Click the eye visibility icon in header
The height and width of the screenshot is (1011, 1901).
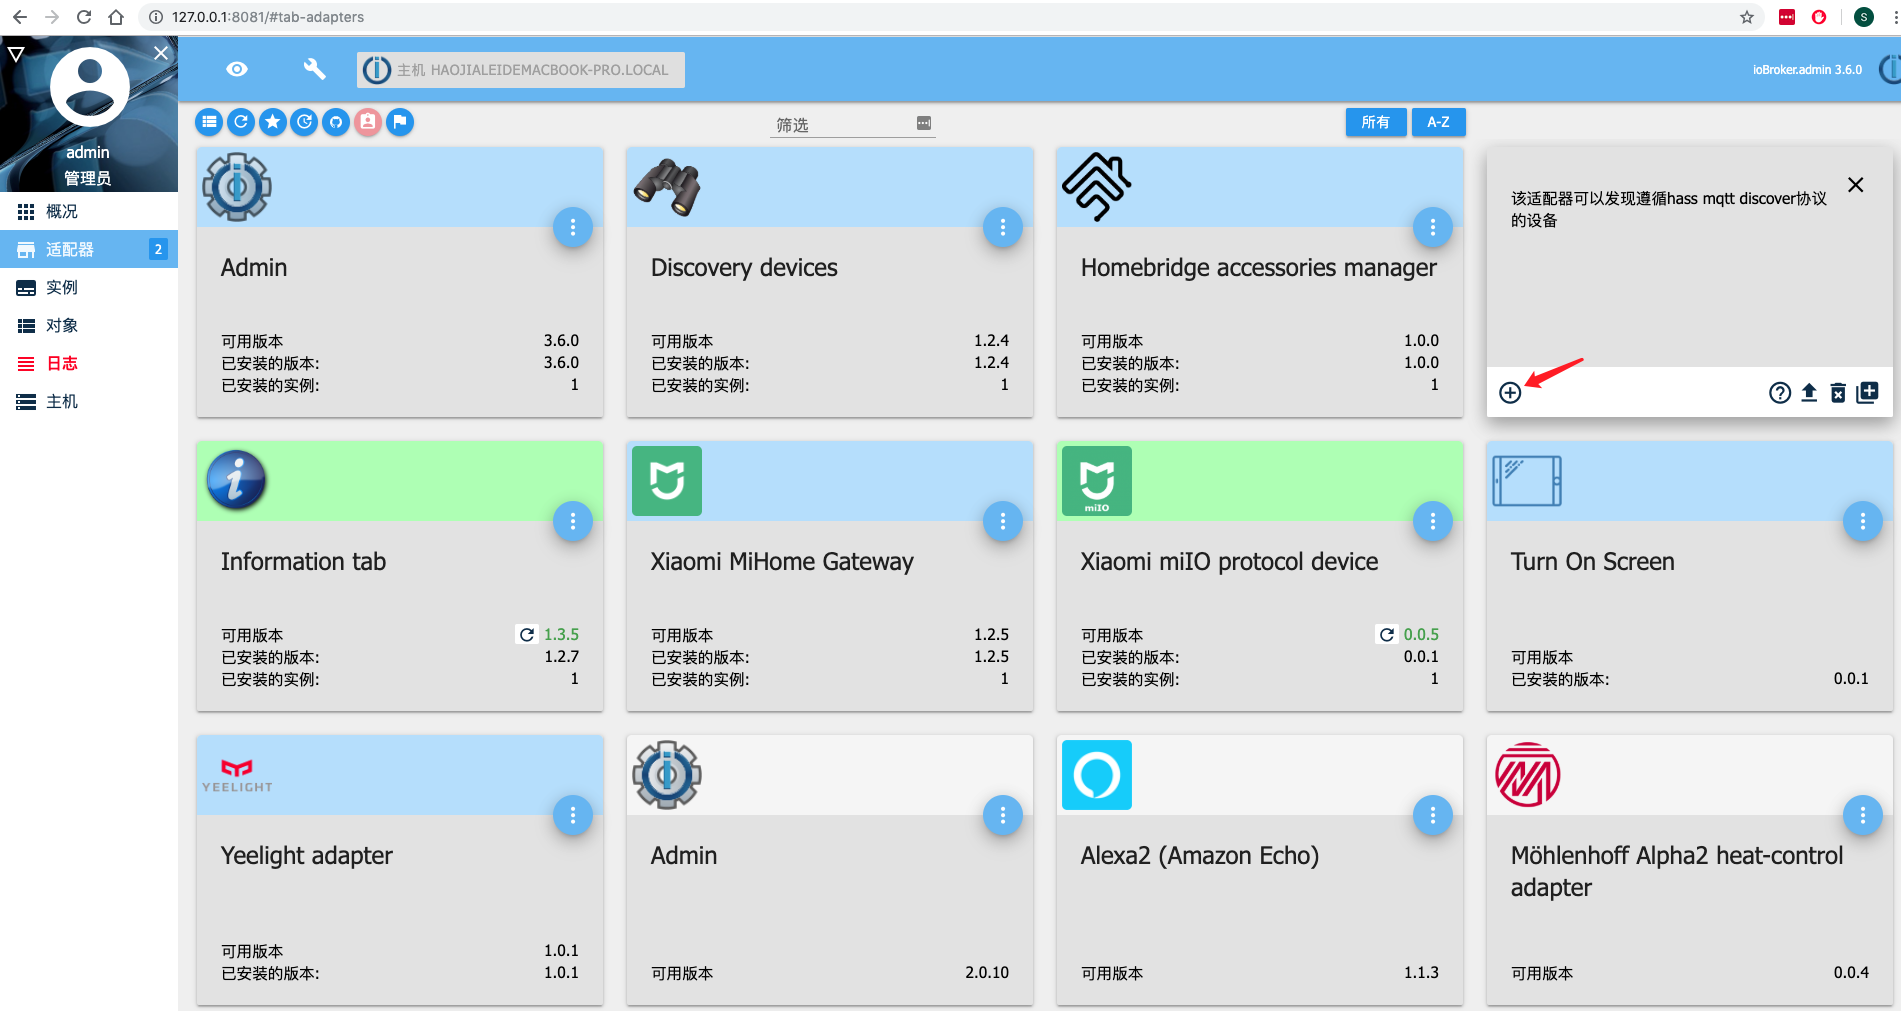click(x=237, y=69)
